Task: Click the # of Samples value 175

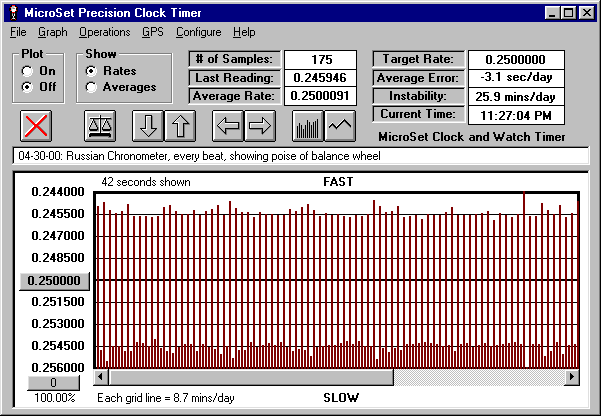Action: tap(321, 60)
